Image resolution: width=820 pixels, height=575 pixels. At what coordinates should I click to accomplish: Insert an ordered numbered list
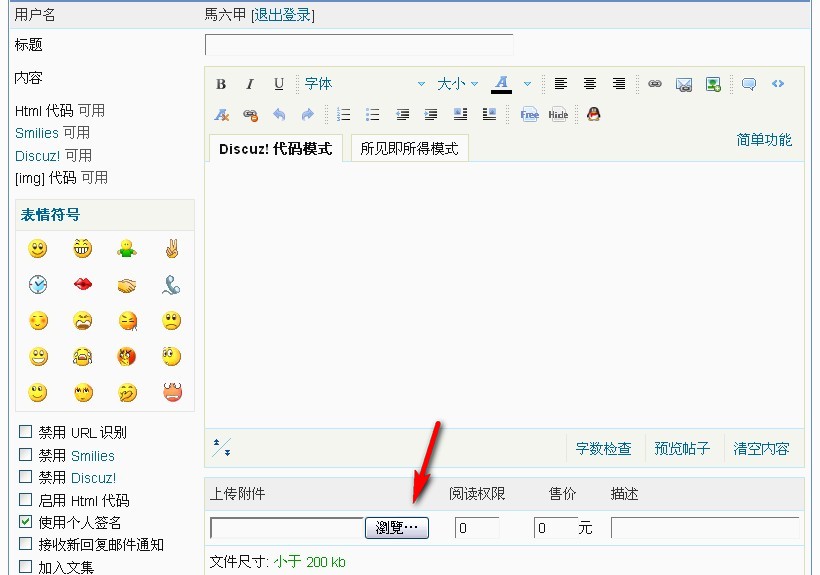(x=344, y=114)
